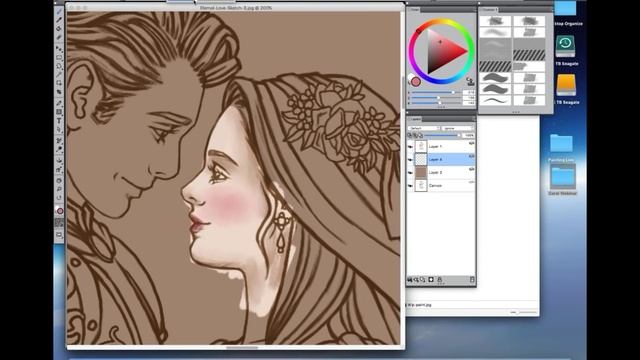Hide Layer 3 using its eye icon
Screen dimensions: 640x360
click(410, 173)
